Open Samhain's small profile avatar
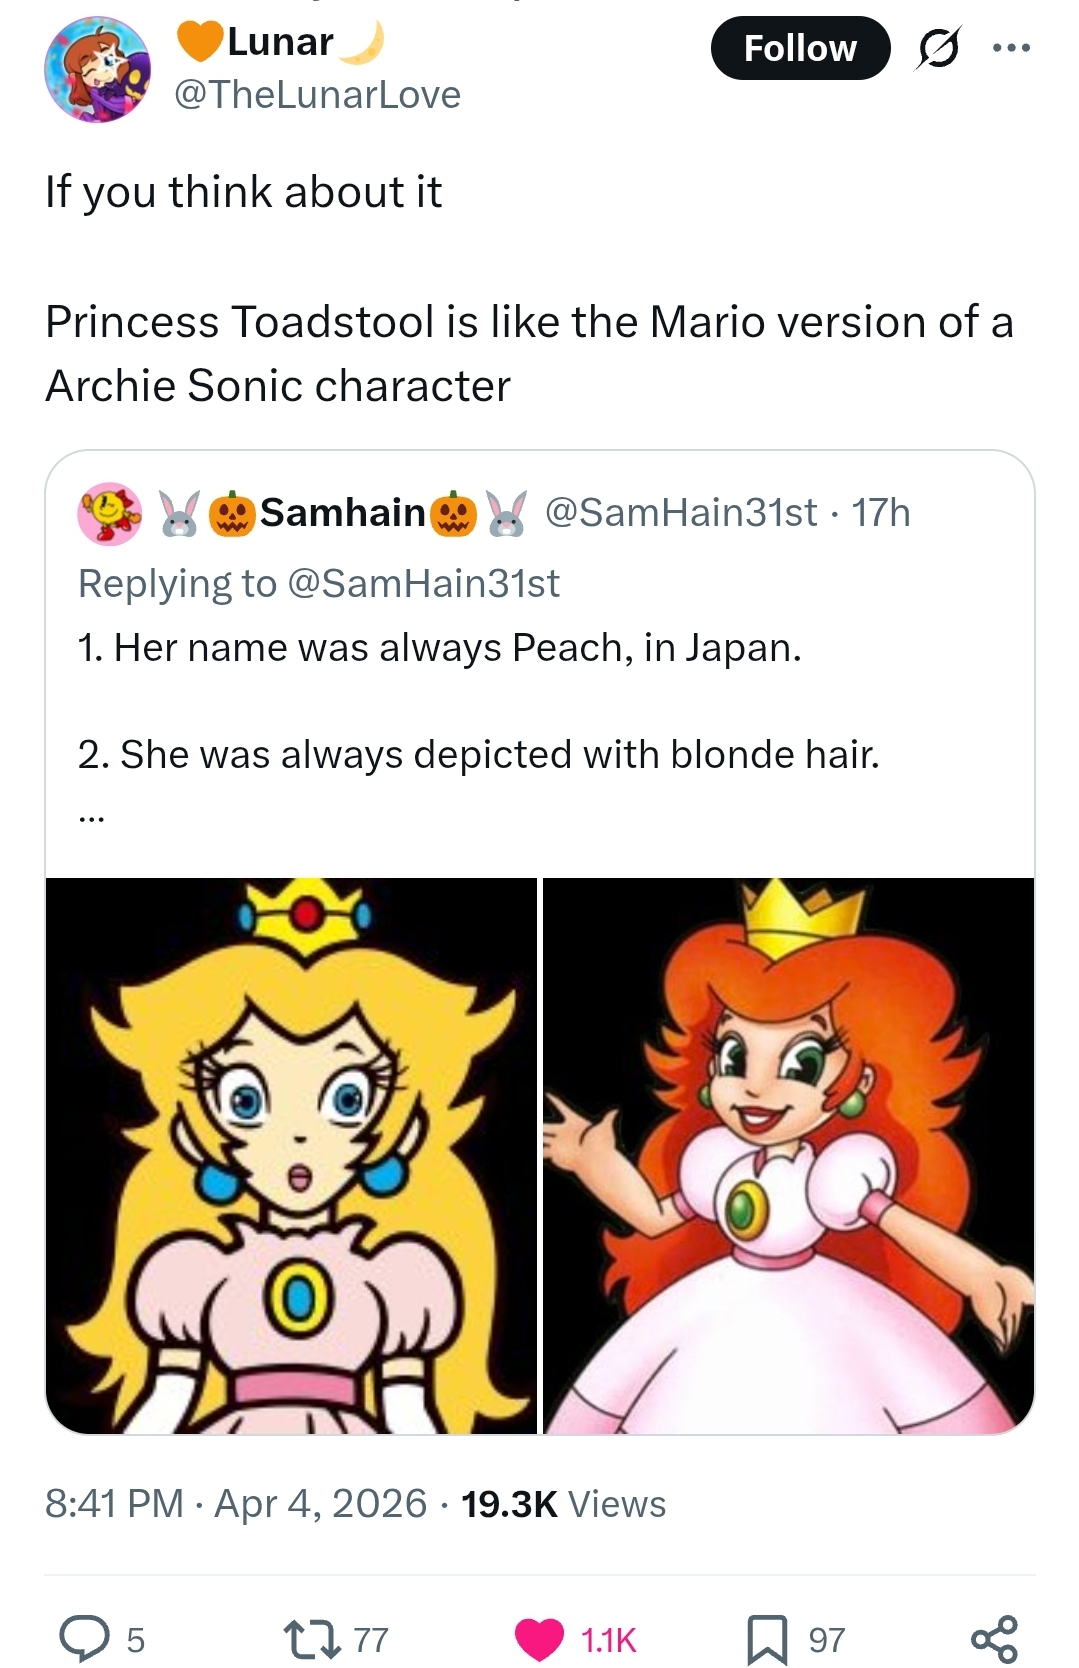The height and width of the screenshot is (1668, 1079). coord(110,513)
